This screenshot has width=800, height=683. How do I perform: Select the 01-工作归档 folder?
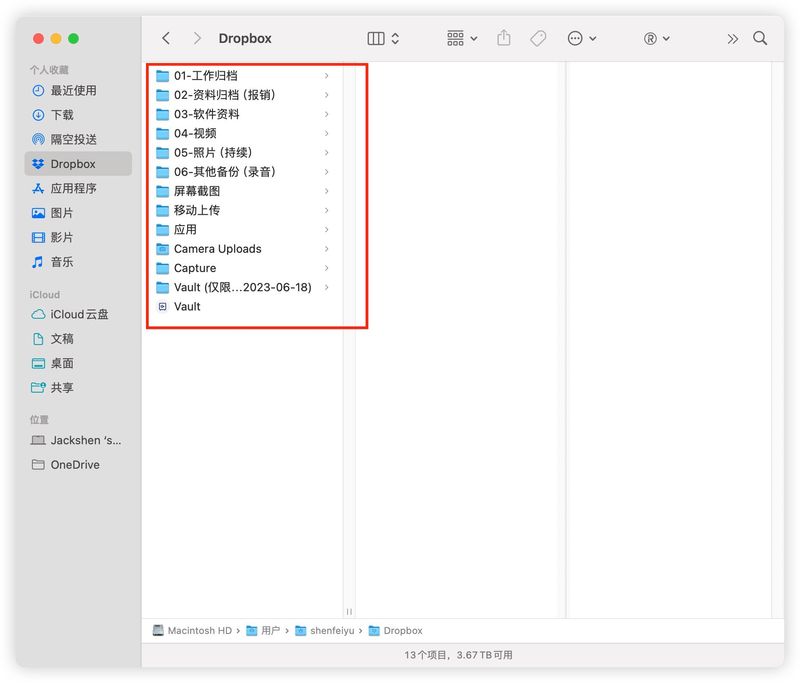point(243,75)
